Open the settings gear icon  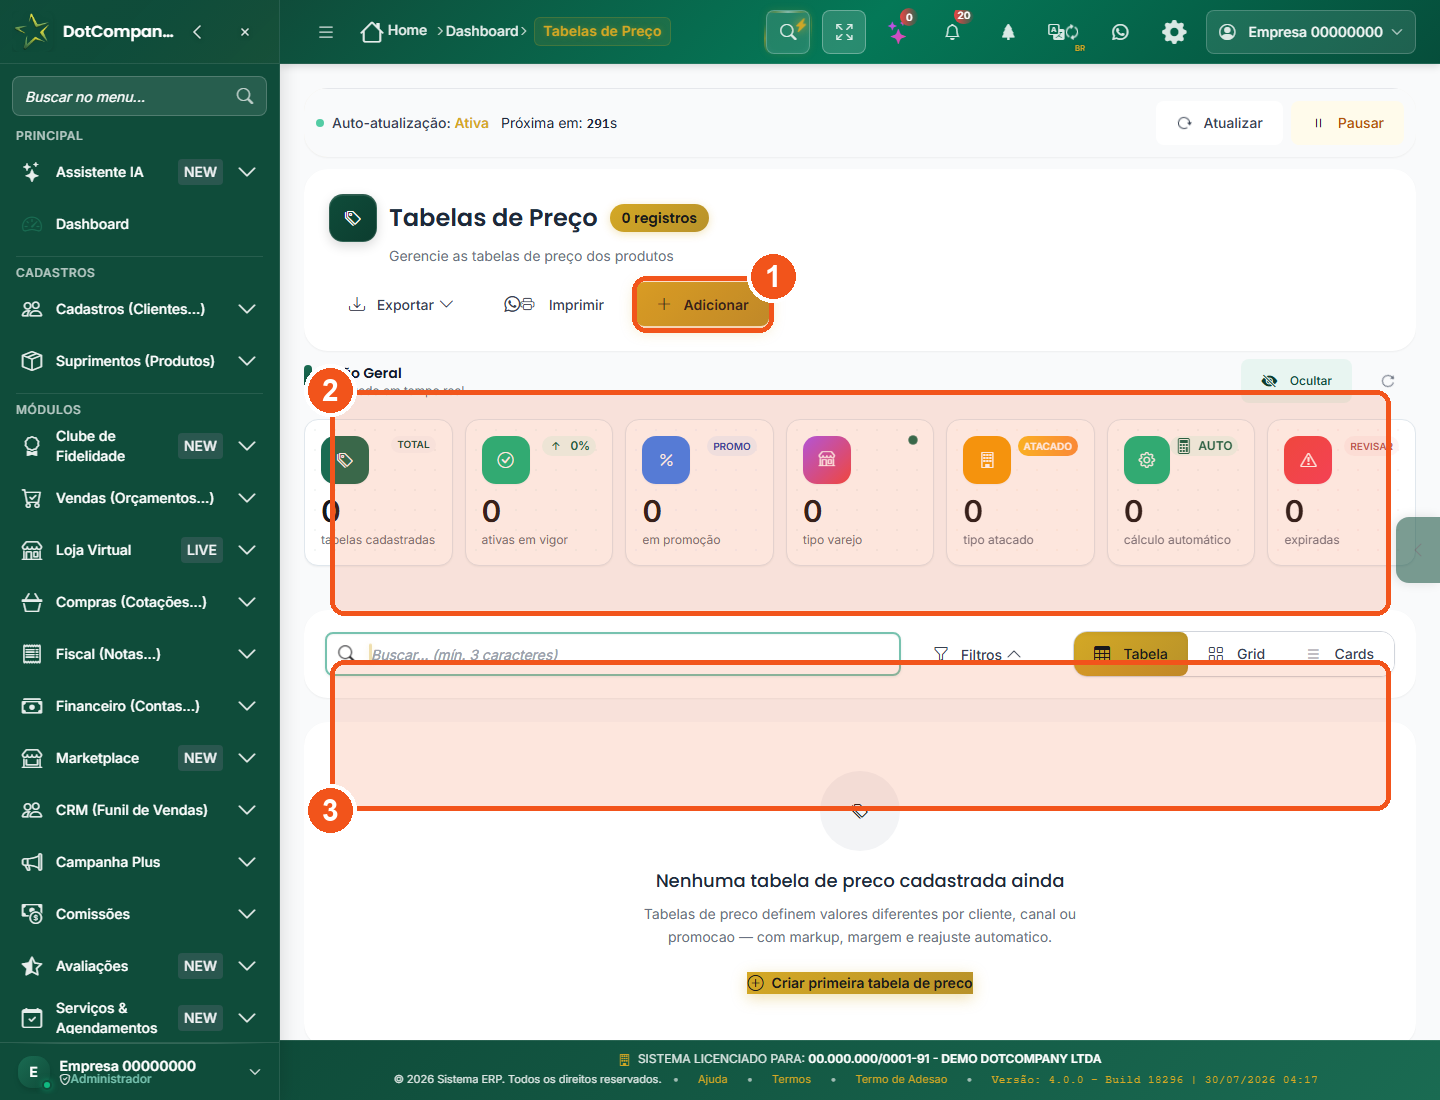[1174, 32]
